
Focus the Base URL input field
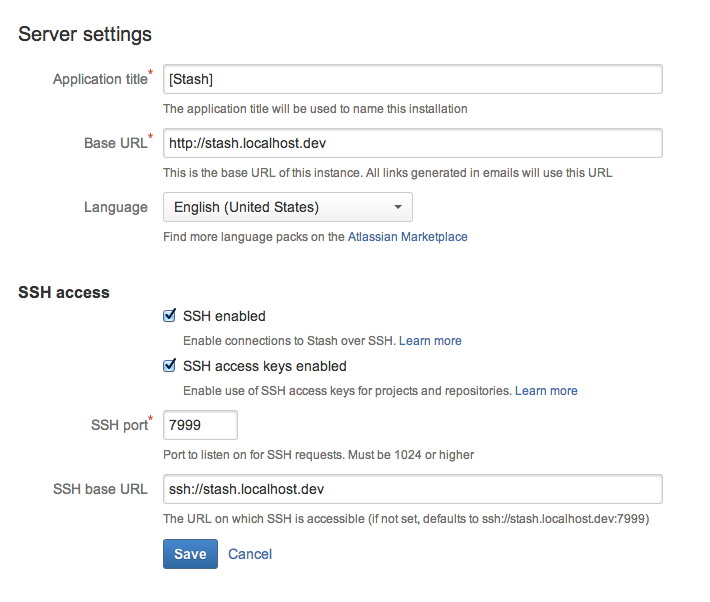coord(412,143)
